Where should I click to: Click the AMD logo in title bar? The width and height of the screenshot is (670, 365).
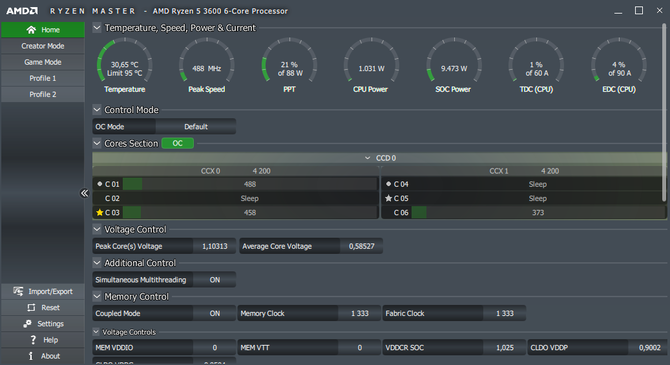point(22,11)
